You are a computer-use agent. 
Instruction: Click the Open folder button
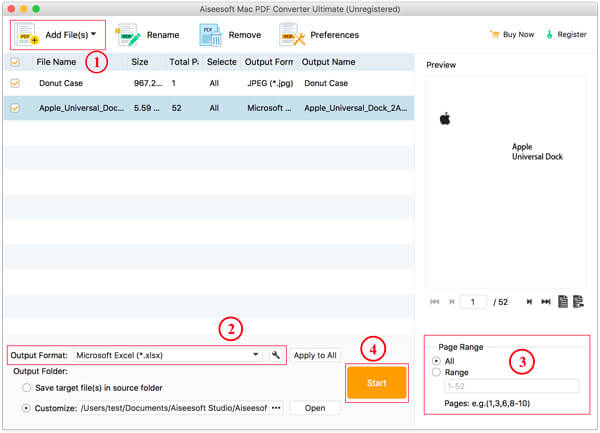click(x=315, y=408)
